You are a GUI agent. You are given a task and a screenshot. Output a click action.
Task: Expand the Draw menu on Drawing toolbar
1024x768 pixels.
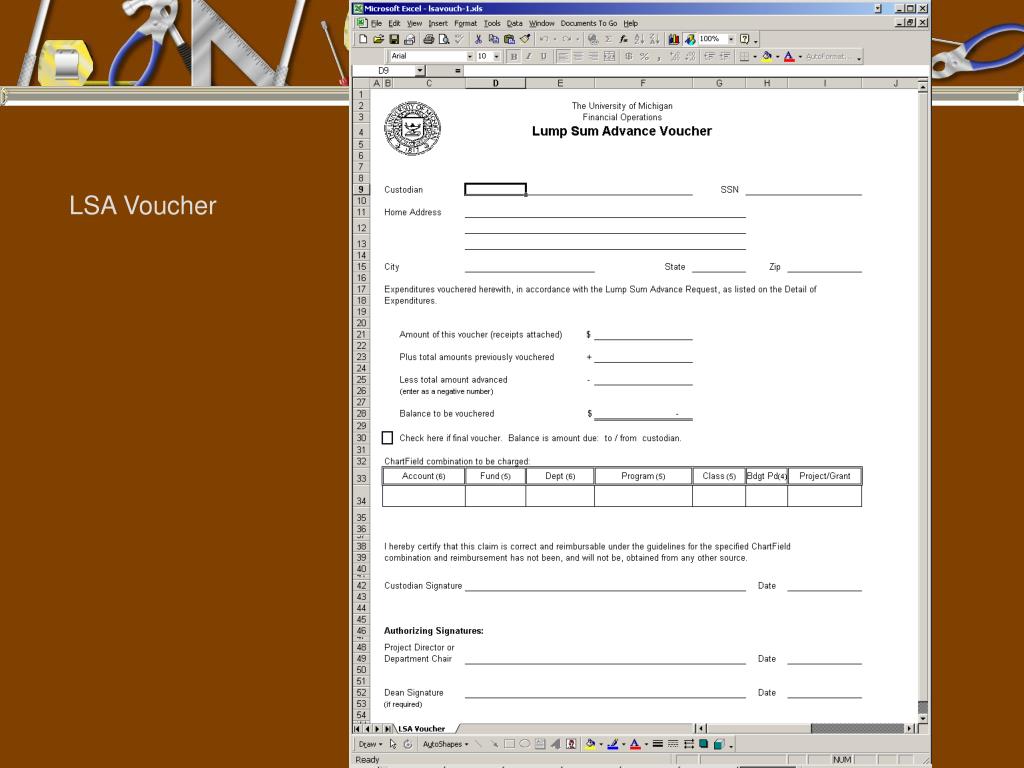pyautogui.click(x=370, y=744)
